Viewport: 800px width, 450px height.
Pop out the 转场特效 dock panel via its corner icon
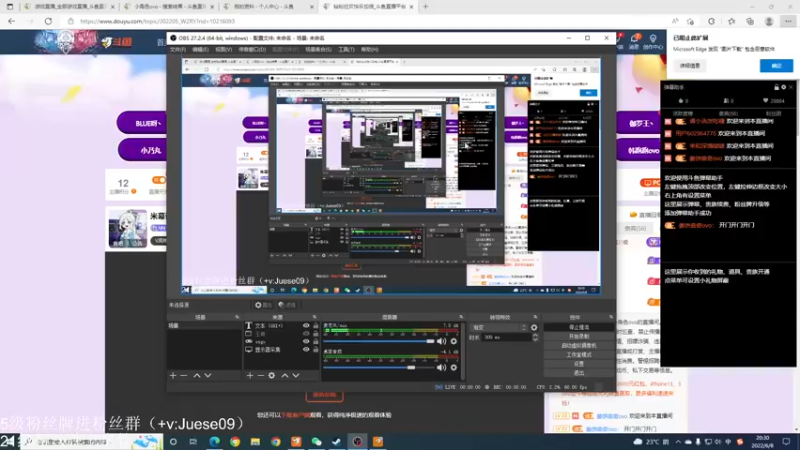tap(535, 317)
